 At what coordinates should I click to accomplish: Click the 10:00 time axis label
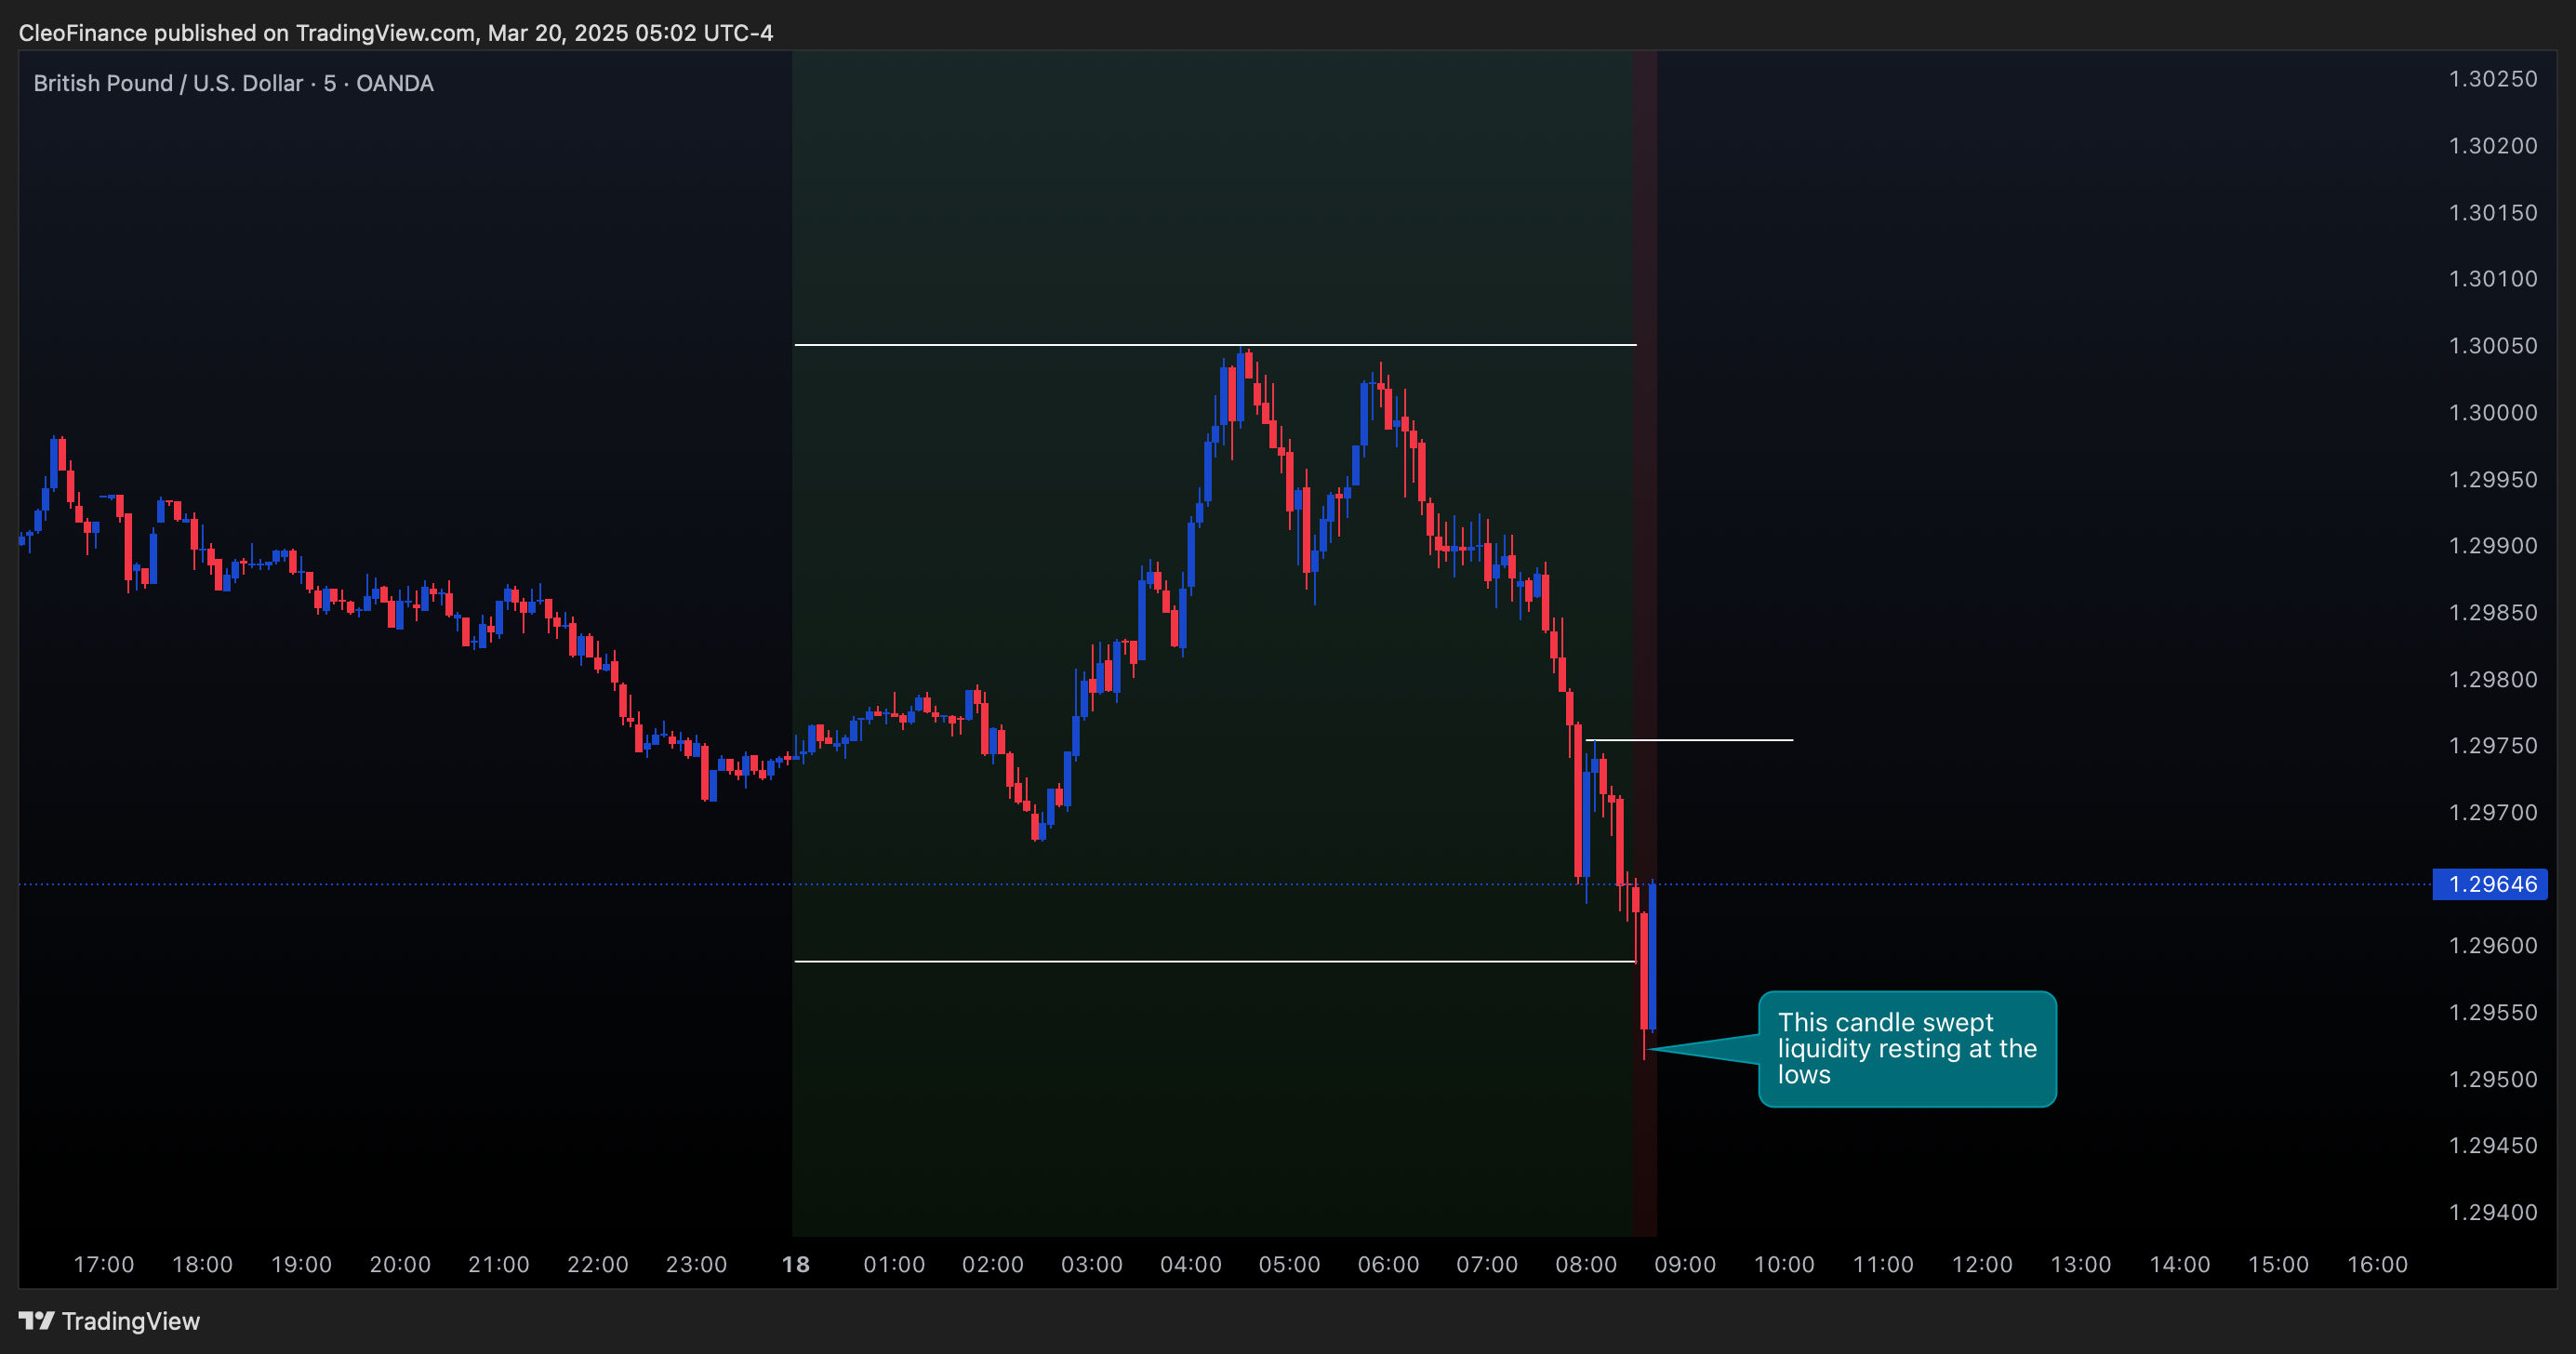[x=1784, y=1265]
